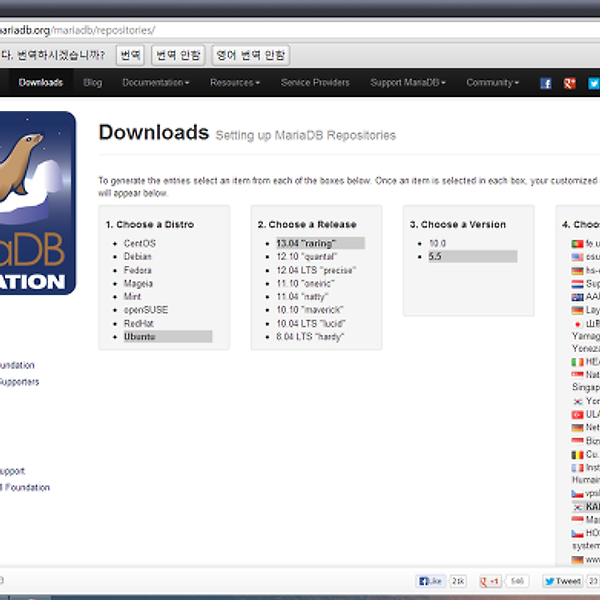Viewport: 600px width, 600px height.
Task: Select the German flag mirror beside 'www'
Action: click(x=577, y=560)
